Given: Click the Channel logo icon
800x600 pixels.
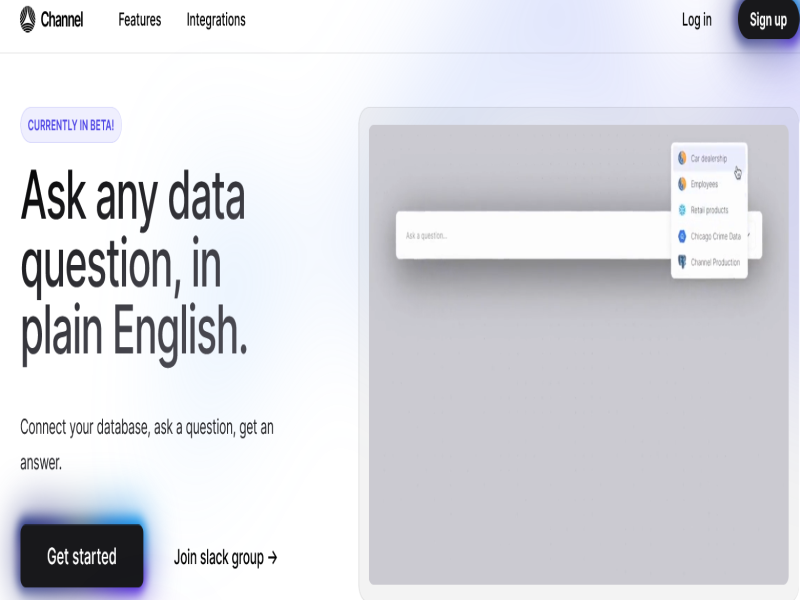Looking at the screenshot, I should 28,20.
